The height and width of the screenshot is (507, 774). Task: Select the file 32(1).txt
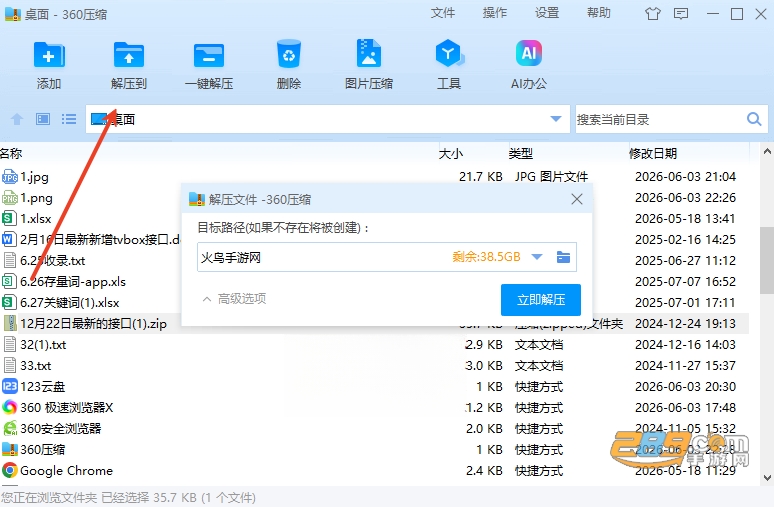(43, 344)
